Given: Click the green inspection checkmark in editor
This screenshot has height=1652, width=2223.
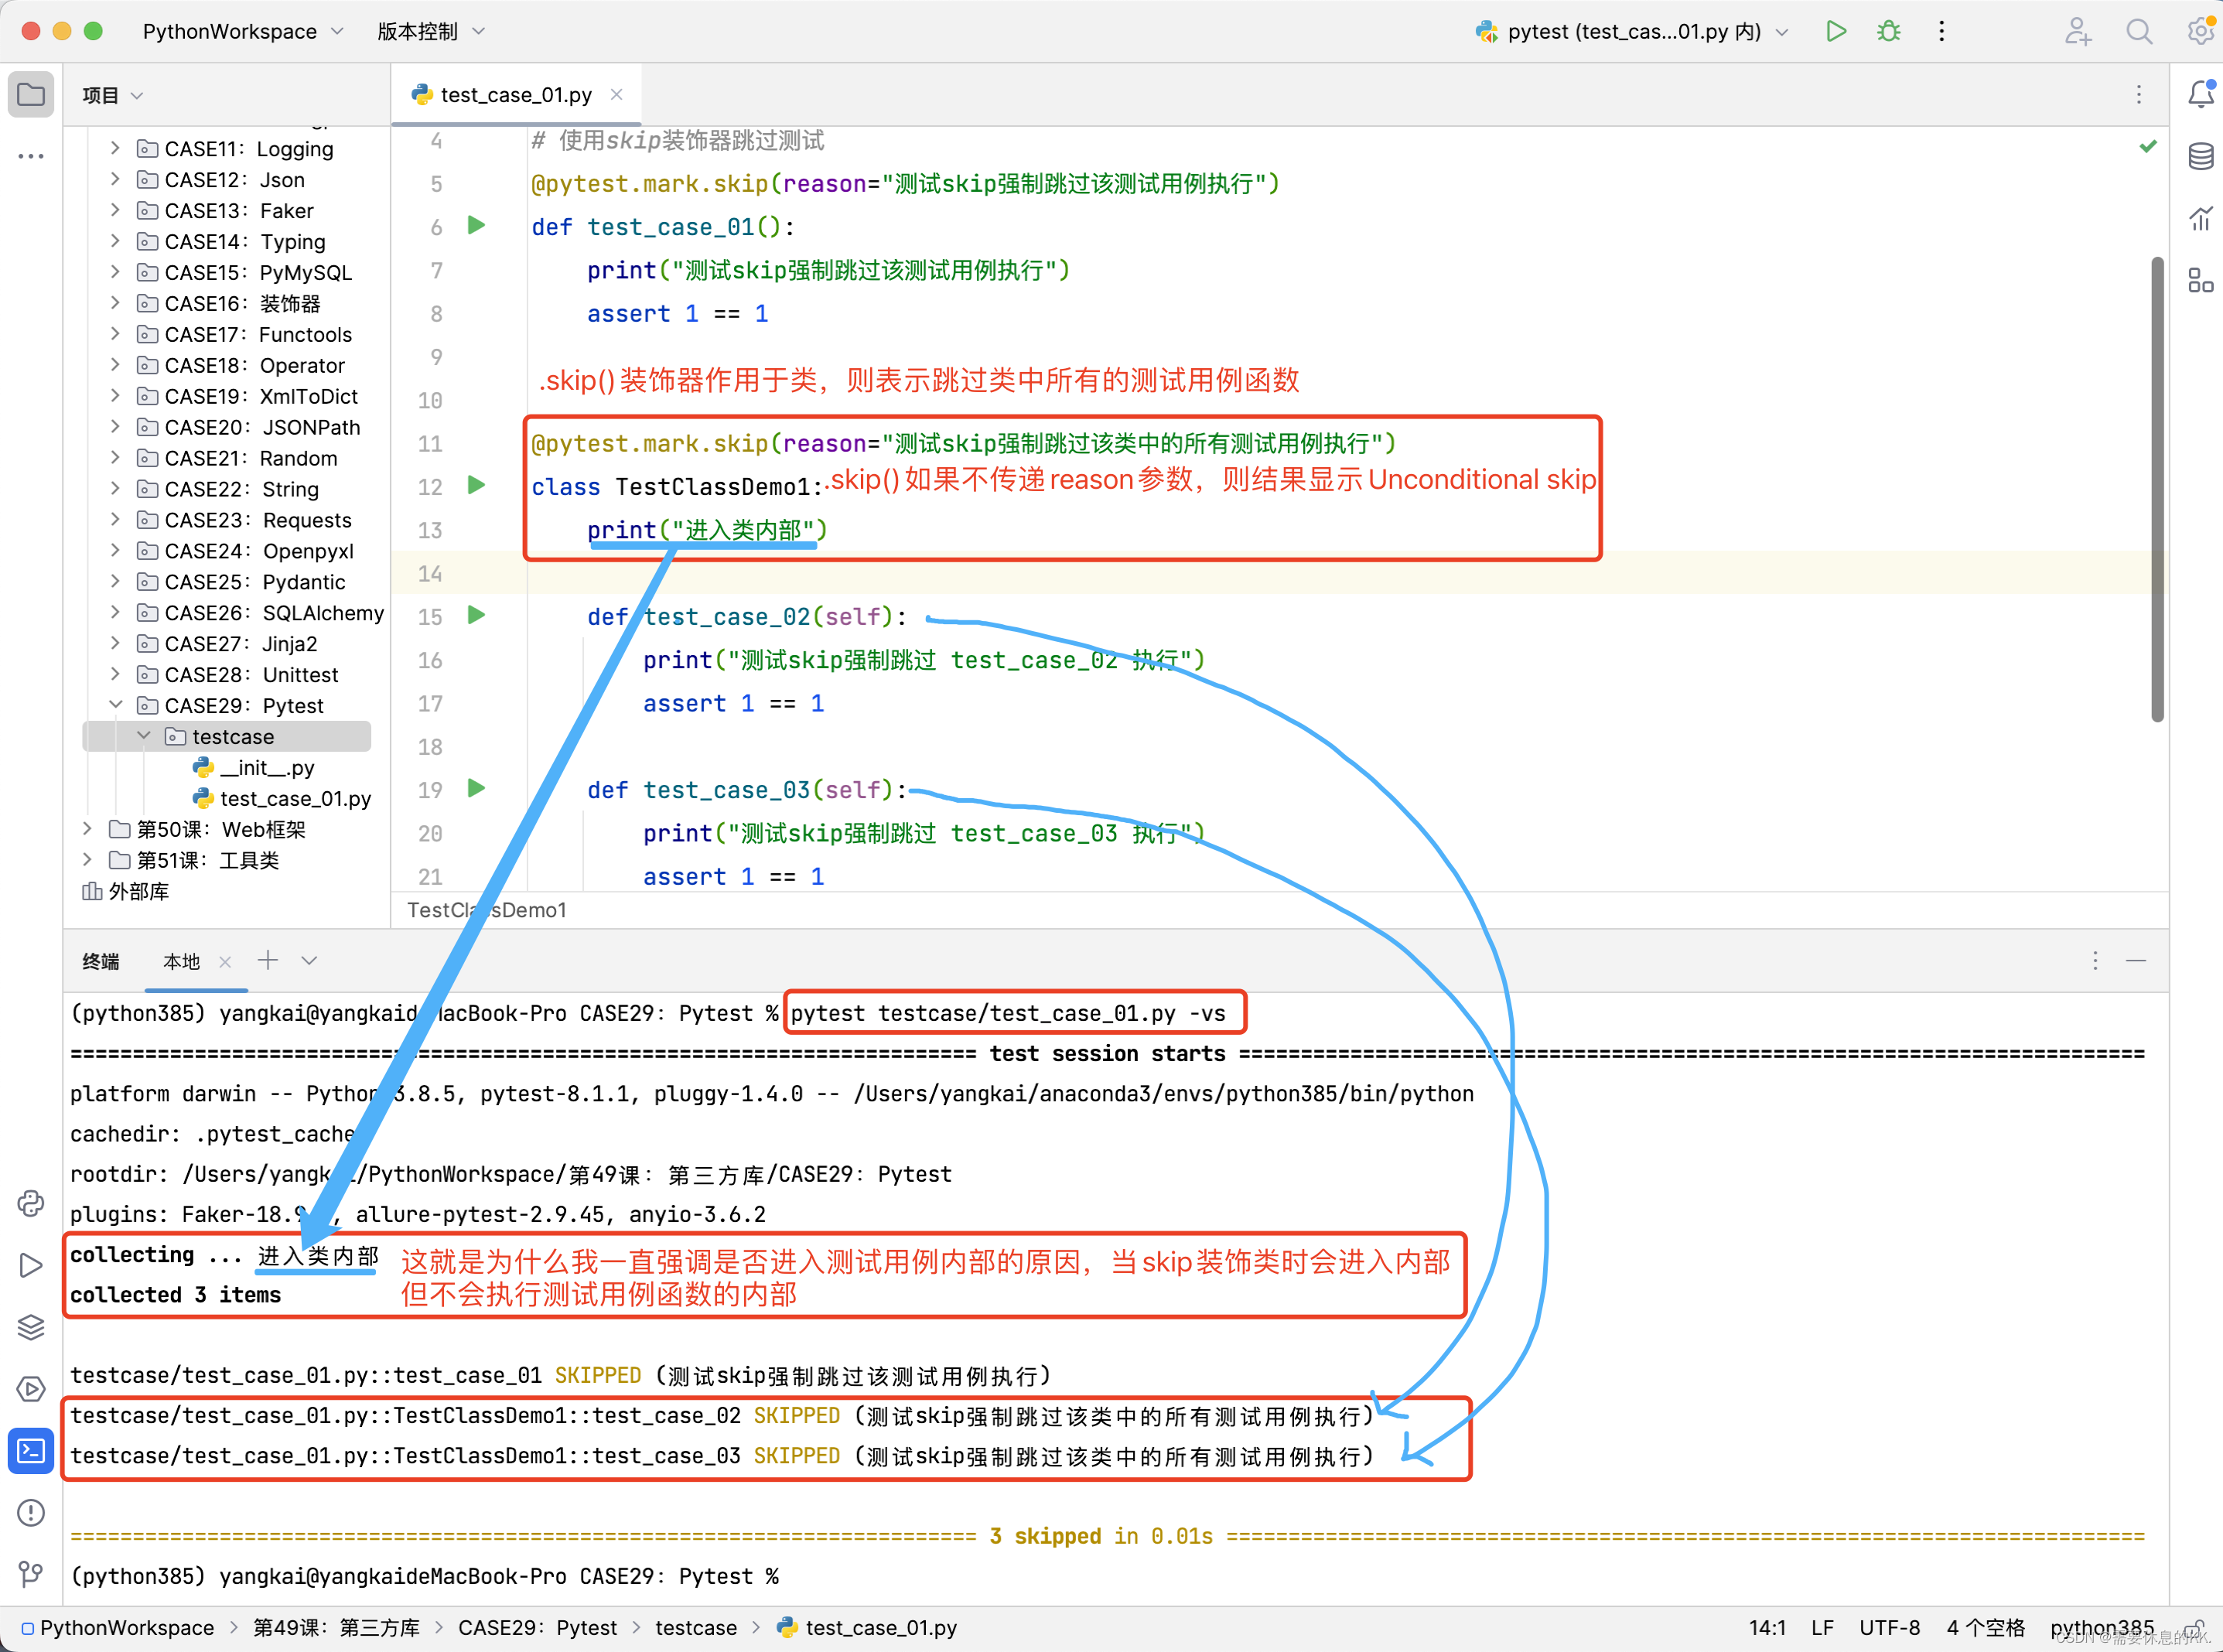Looking at the screenshot, I should 2148,147.
